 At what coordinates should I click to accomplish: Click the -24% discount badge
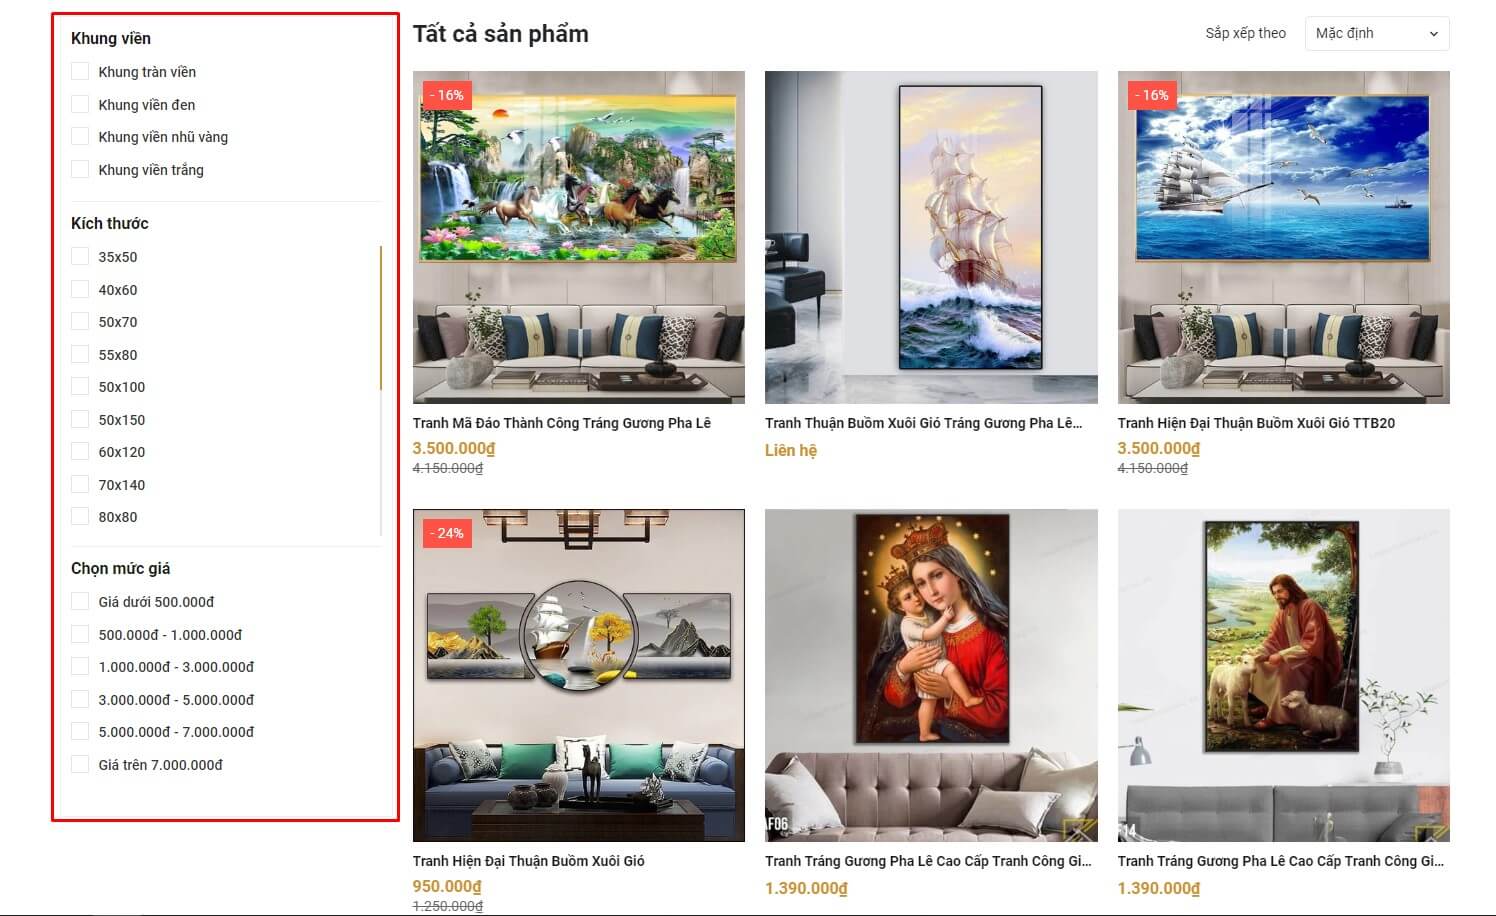pos(446,533)
